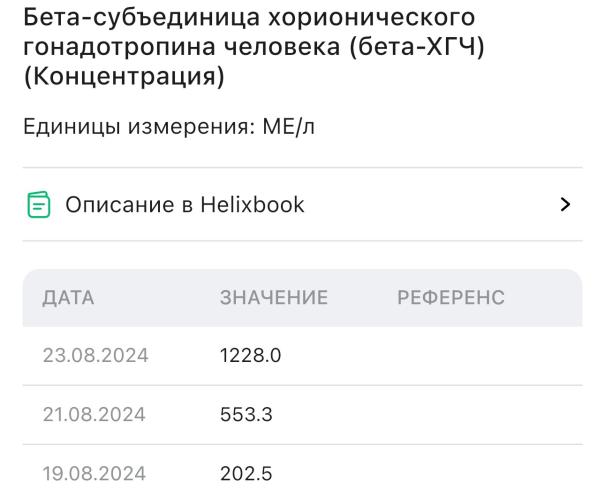The width and height of the screenshot is (605, 500).
Task: Select the ДАТА column header
Action: click(68, 298)
